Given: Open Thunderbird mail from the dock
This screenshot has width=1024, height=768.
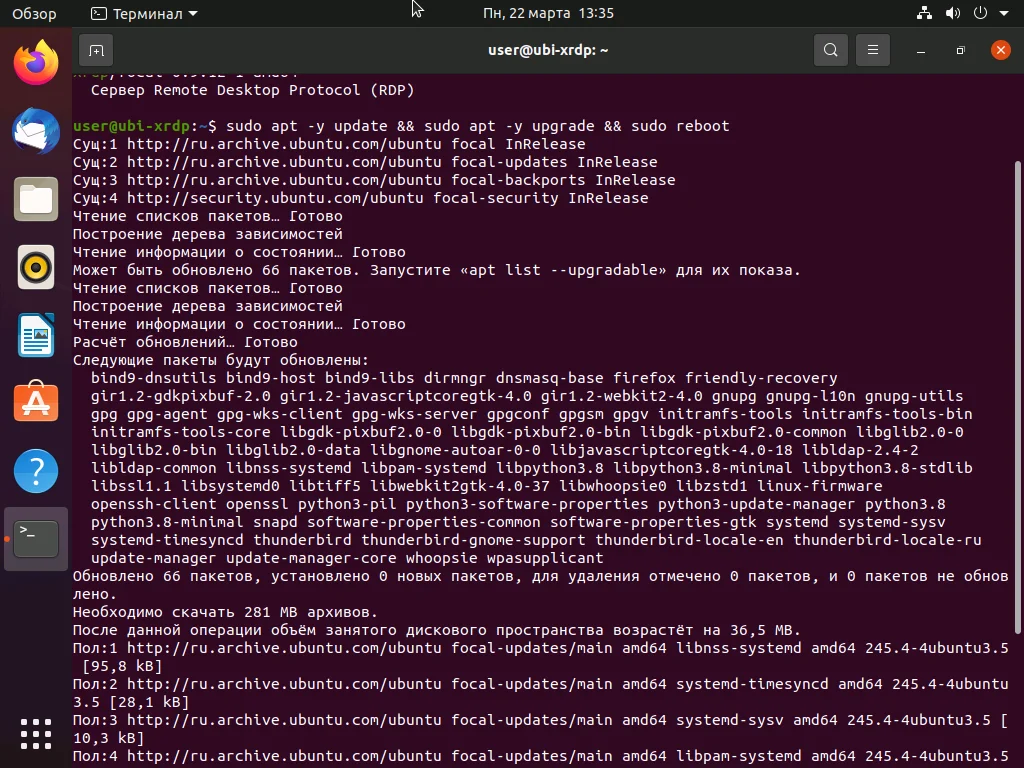Looking at the screenshot, I should point(35,131).
